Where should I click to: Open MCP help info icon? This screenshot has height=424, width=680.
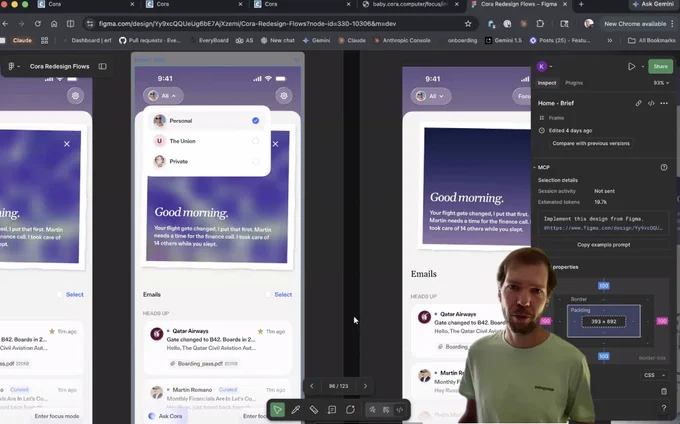664,167
